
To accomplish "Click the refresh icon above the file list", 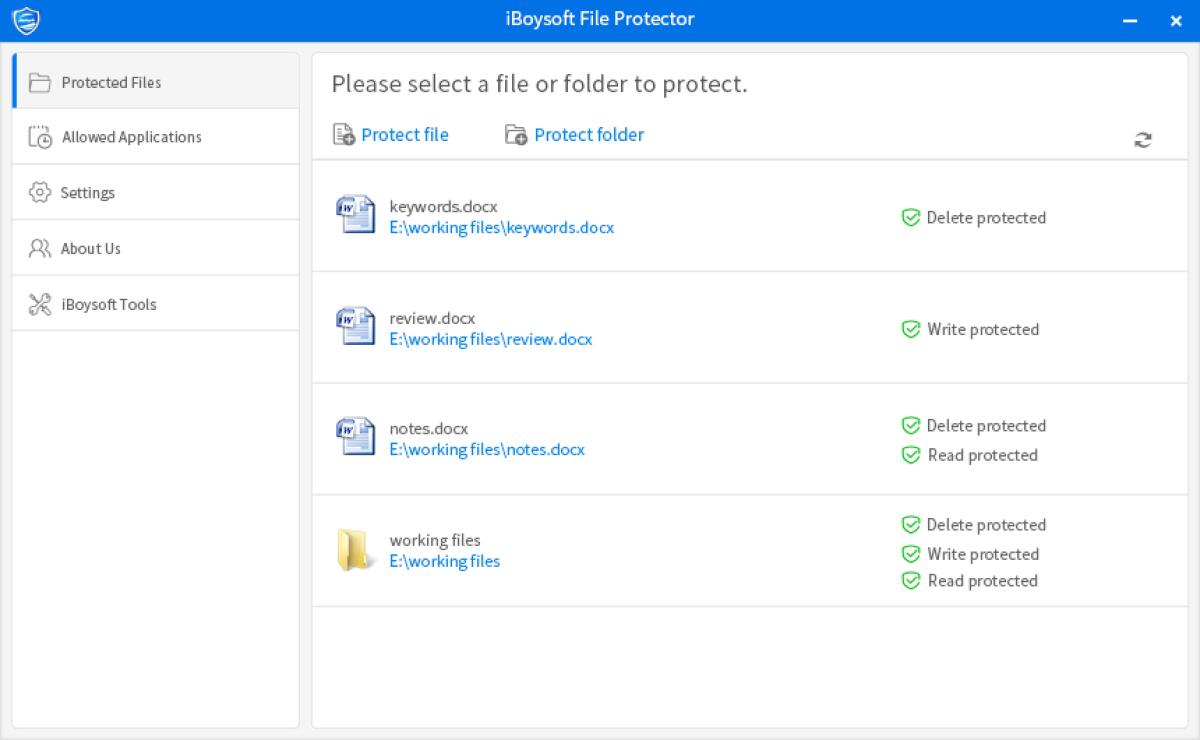I will point(1141,140).
